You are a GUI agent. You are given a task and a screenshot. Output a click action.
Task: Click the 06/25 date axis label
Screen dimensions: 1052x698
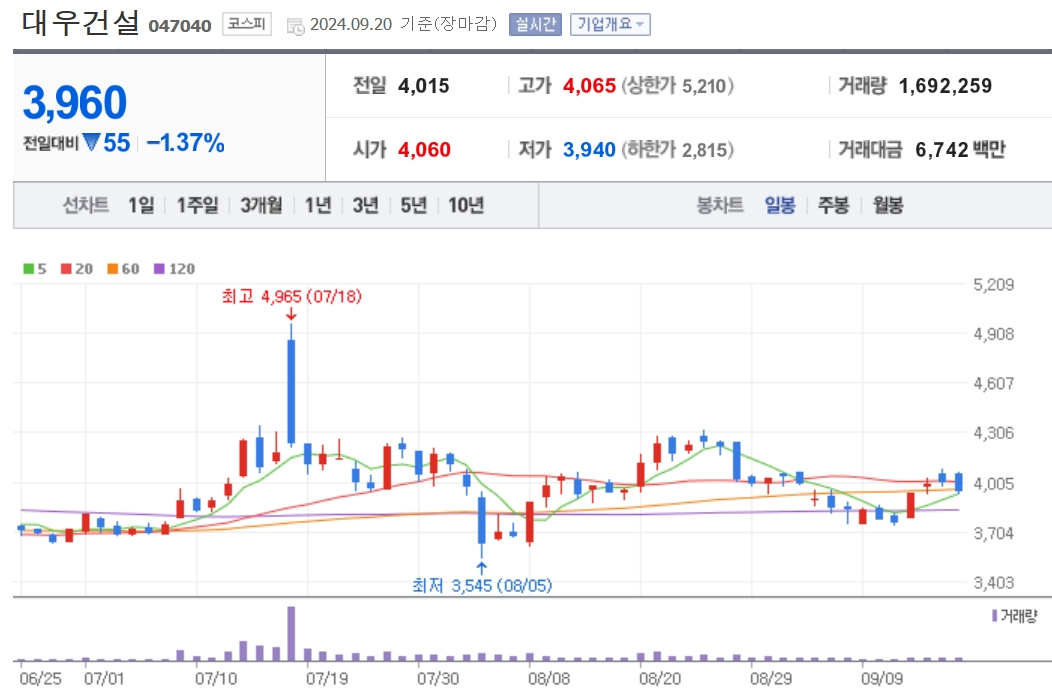[x=40, y=679]
